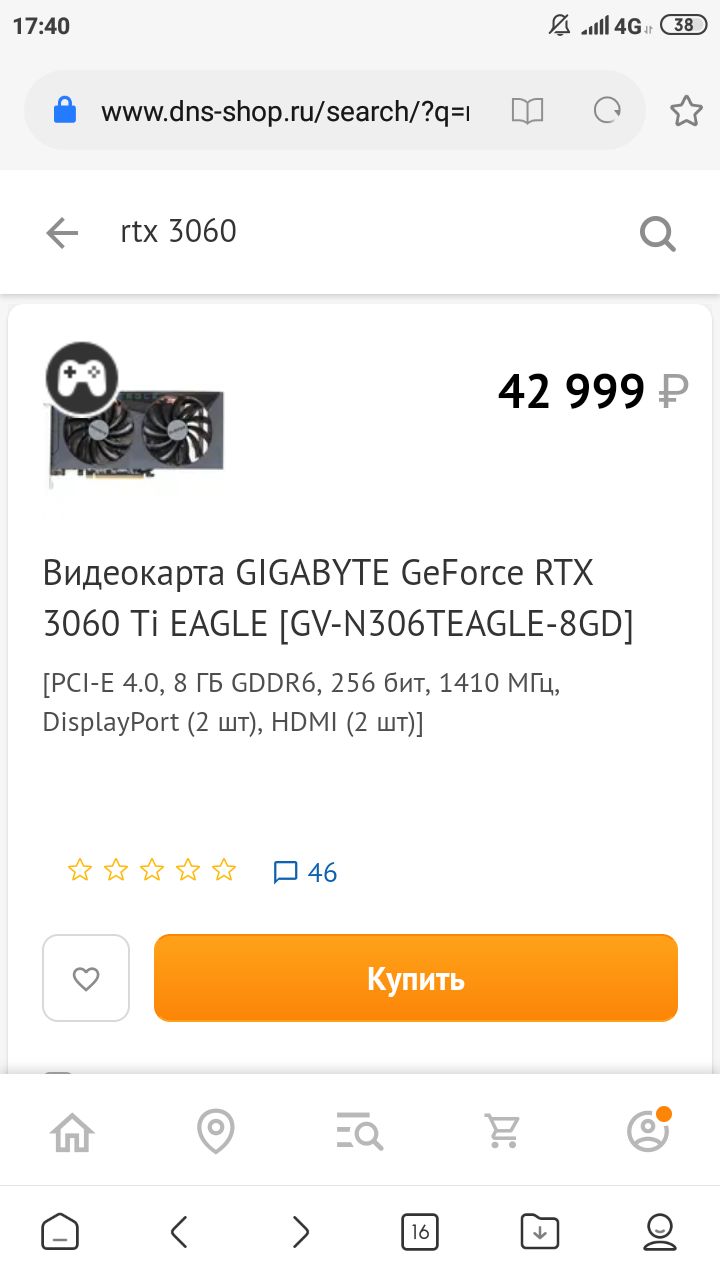Open the shopping cart icon
The width and height of the screenshot is (720, 1280).
click(x=503, y=1132)
